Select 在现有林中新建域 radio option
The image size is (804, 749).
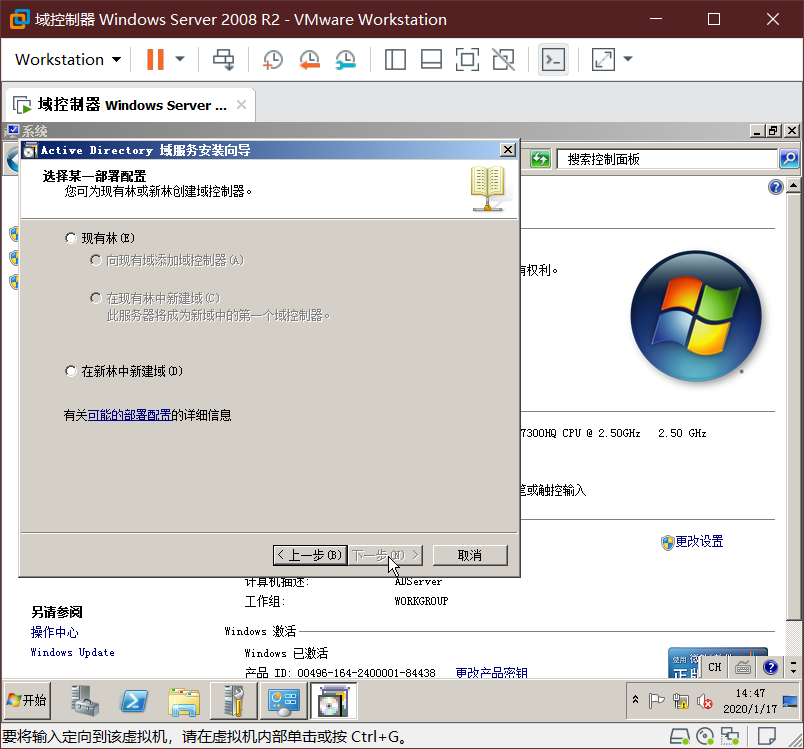(95, 298)
